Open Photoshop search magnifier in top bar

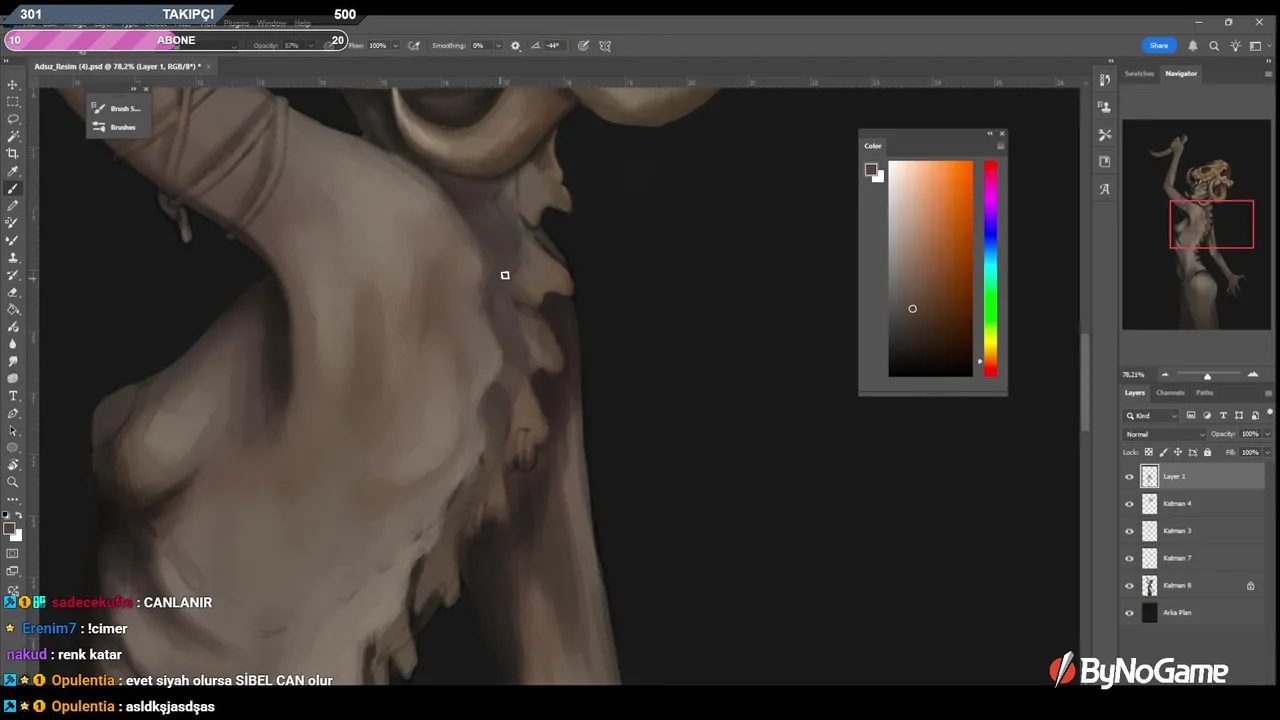[x=1214, y=45]
